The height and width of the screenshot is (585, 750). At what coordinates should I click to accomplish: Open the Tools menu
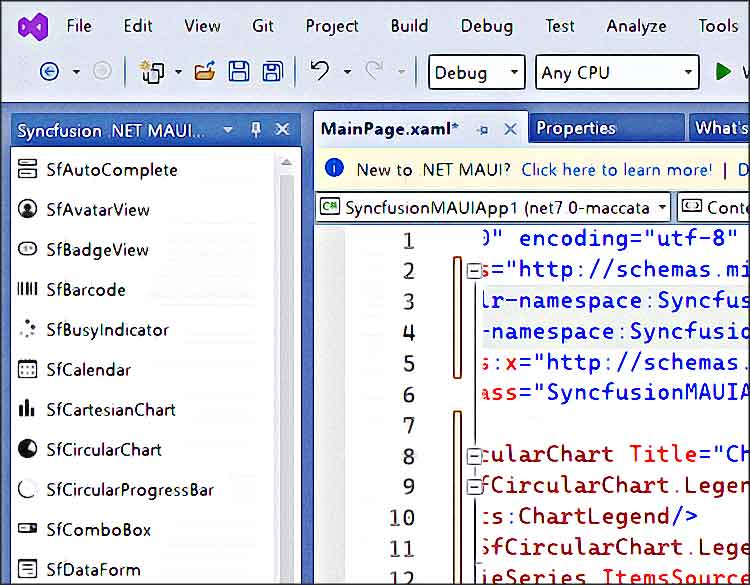[x=718, y=26]
